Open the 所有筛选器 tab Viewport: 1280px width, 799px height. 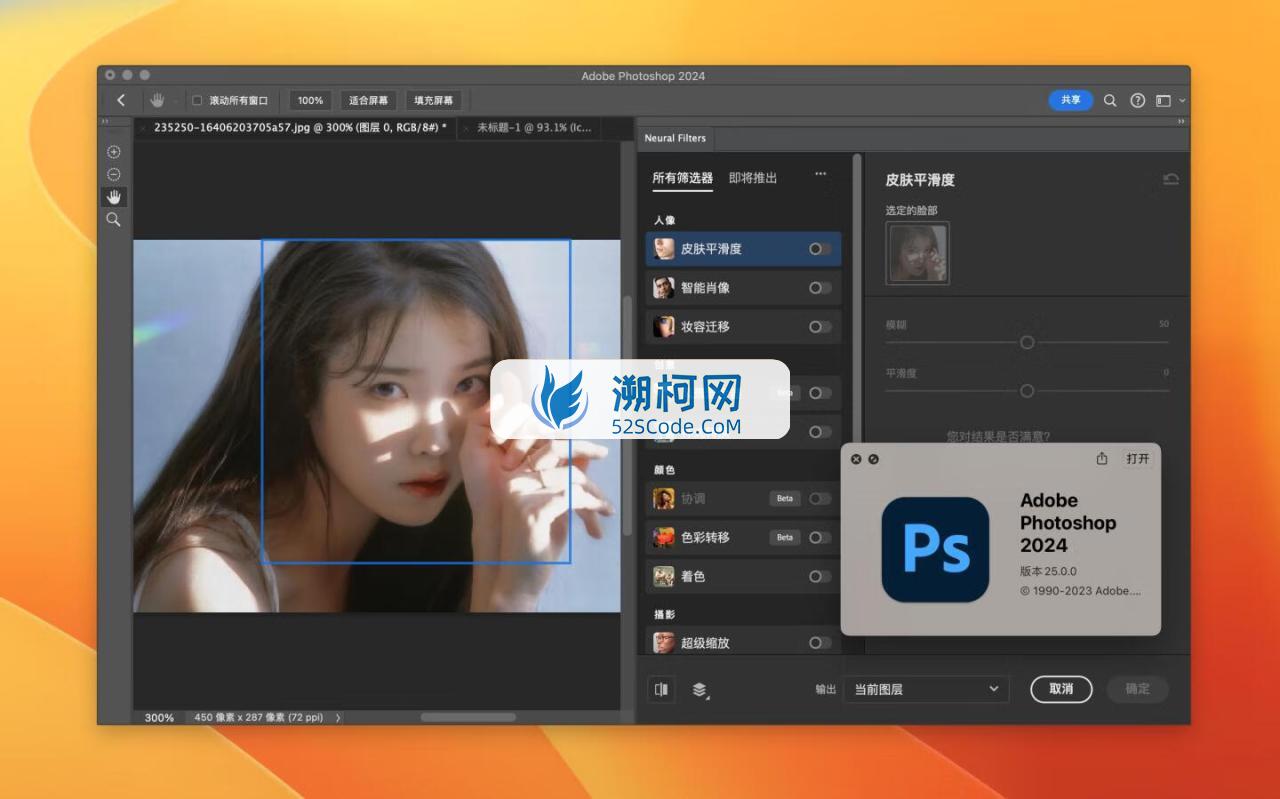tap(683, 178)
